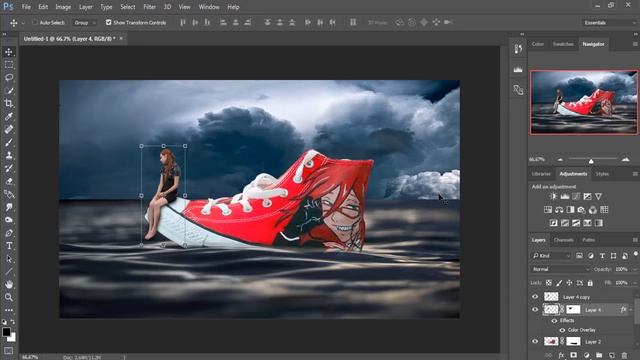
Task: Add a layer mask
Action: coord(573,356)
